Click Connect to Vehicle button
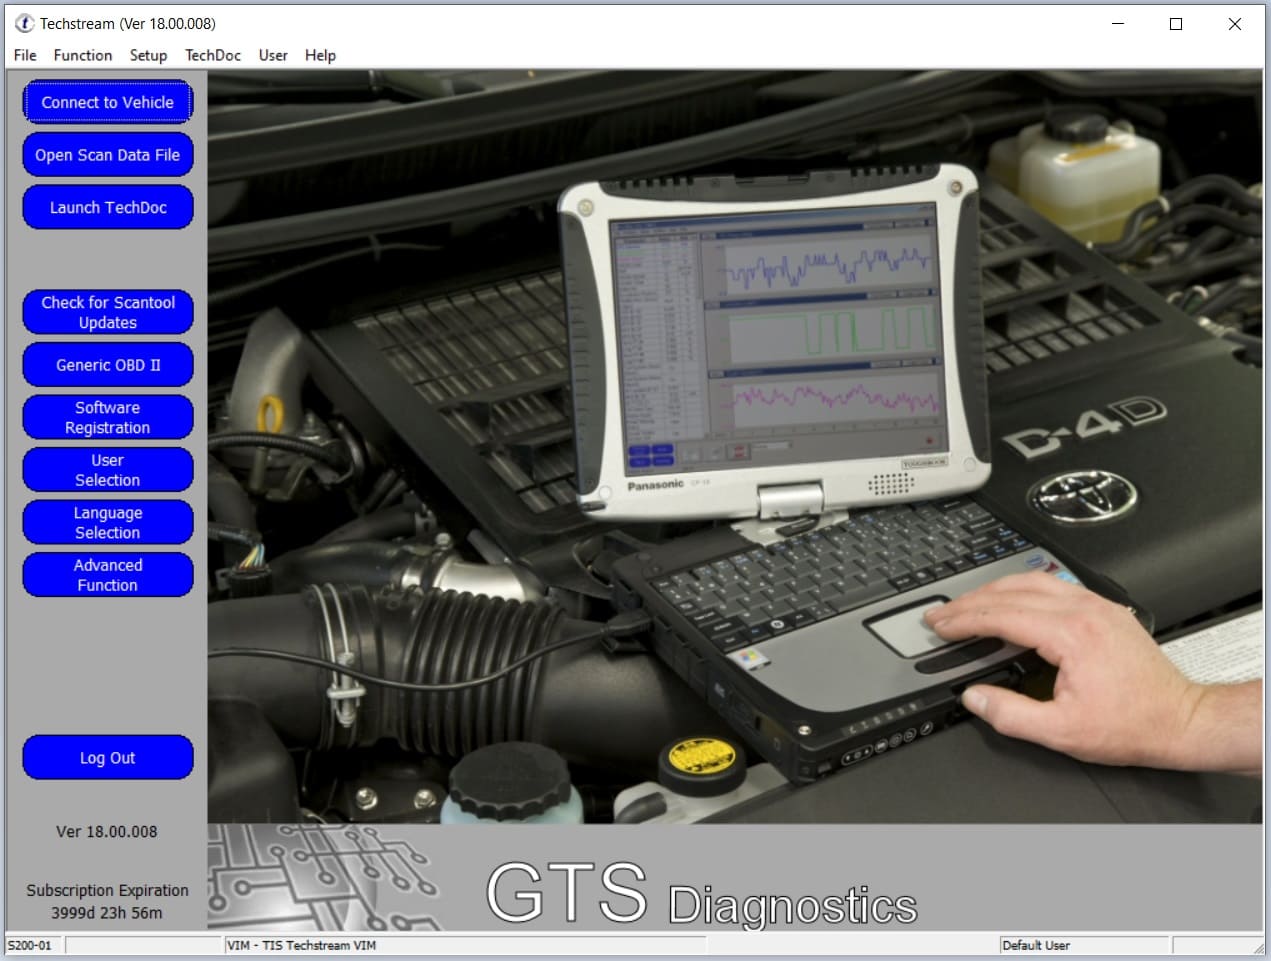 coord(108,102)
